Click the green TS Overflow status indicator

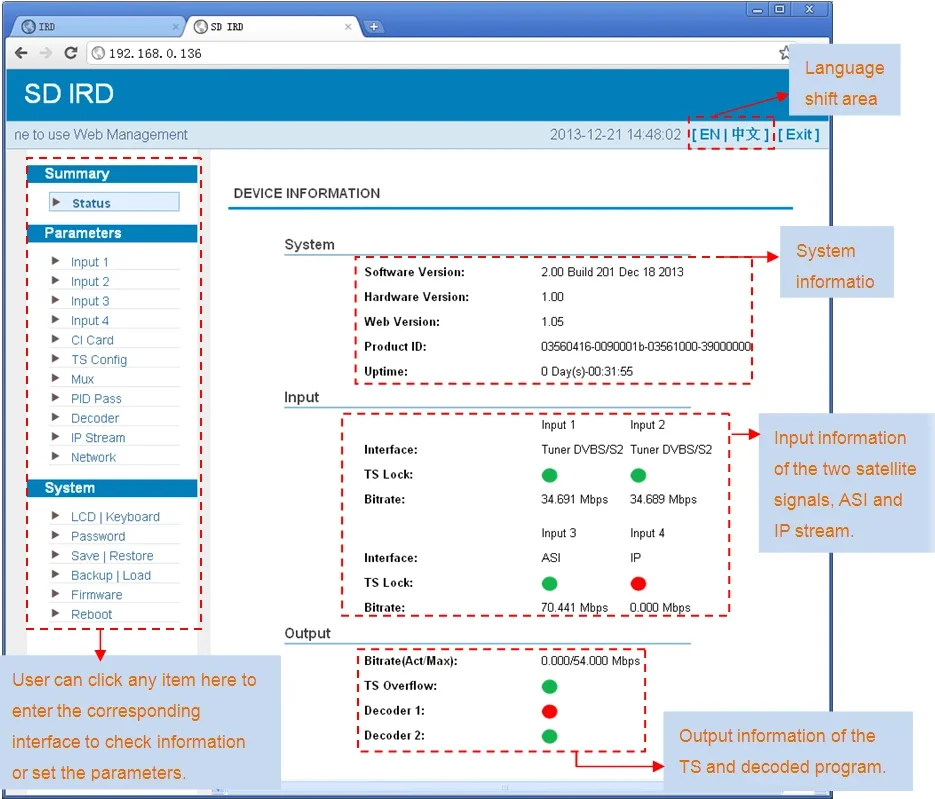(549, 686)
